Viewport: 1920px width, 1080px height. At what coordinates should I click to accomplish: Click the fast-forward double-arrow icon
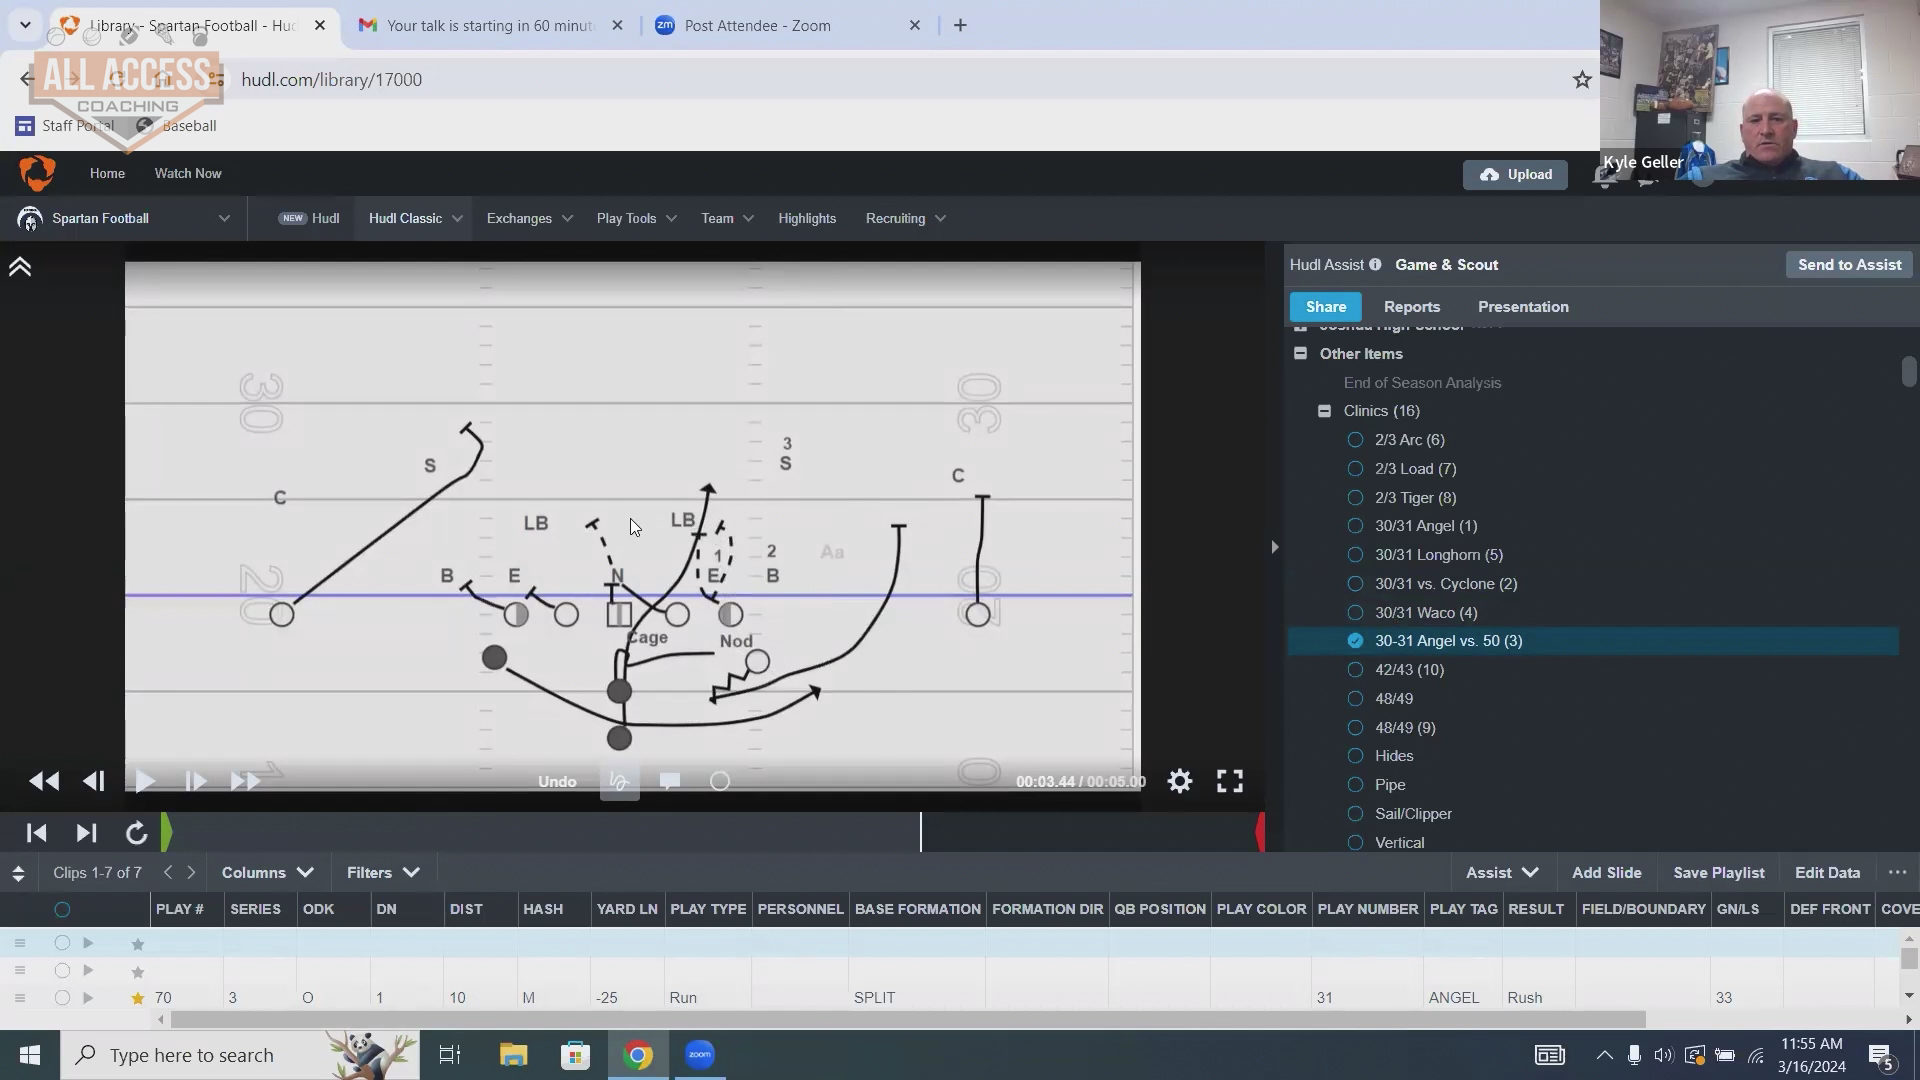click(x=245, y=782)
